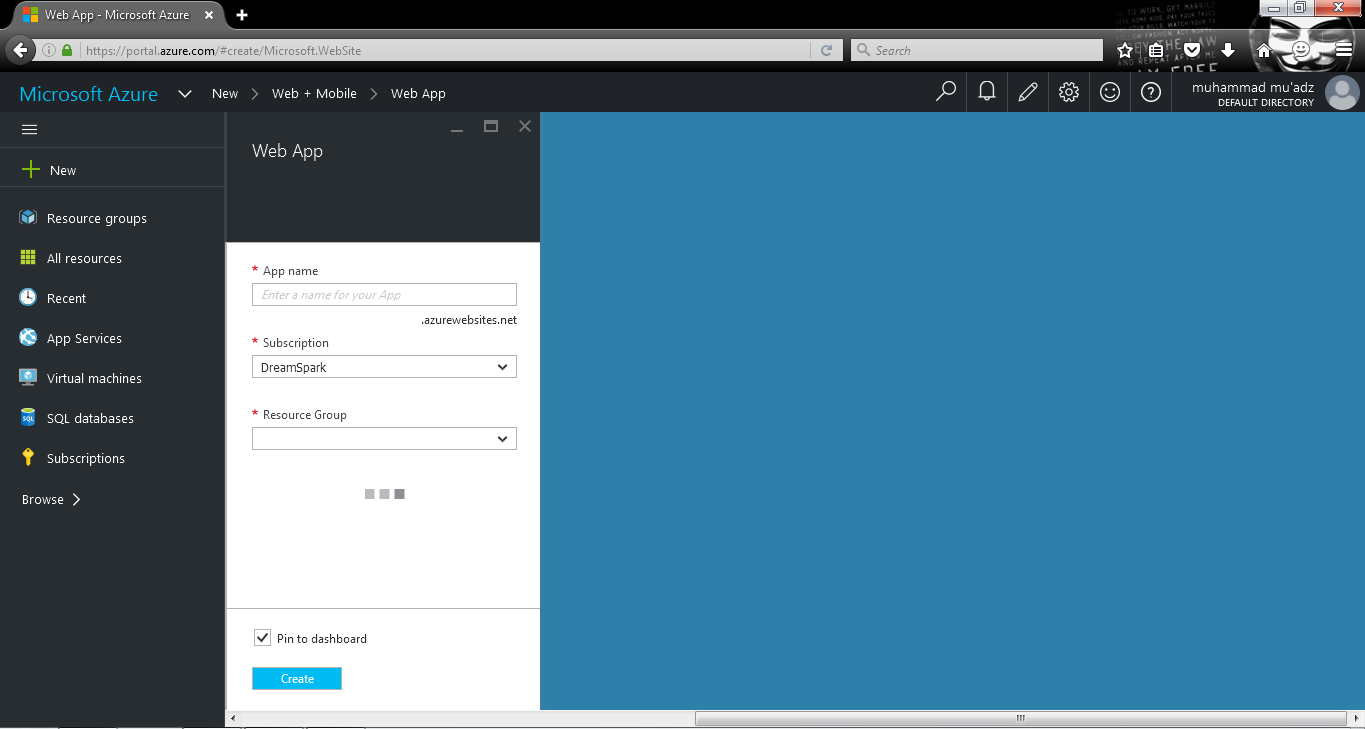Viewport: 1365px width, 729px height.
Task: Close the Web App blade
Action: (x=525, y=126)
